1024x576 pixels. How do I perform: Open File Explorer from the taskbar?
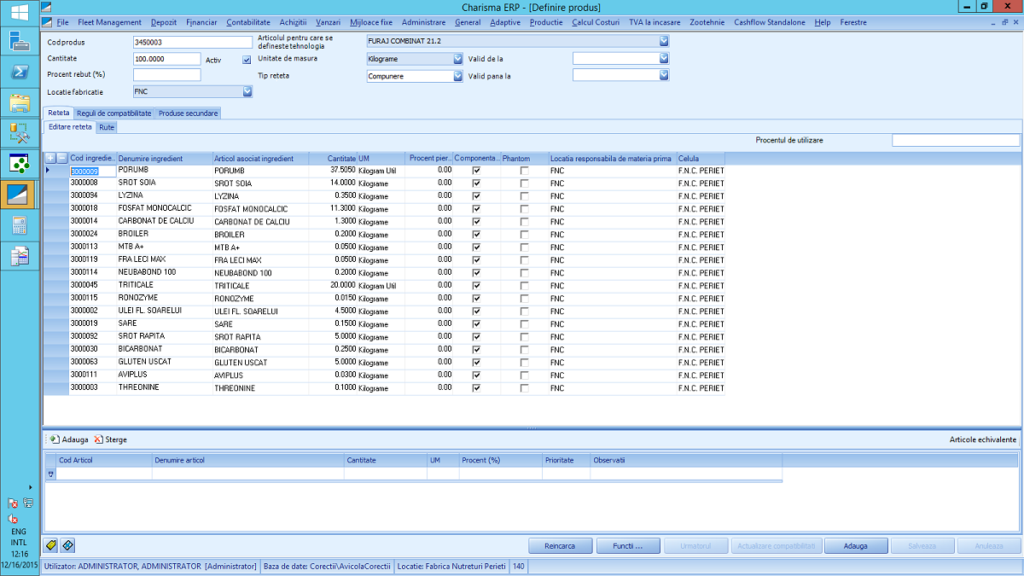pyautogui.click(x=19, y=102)
